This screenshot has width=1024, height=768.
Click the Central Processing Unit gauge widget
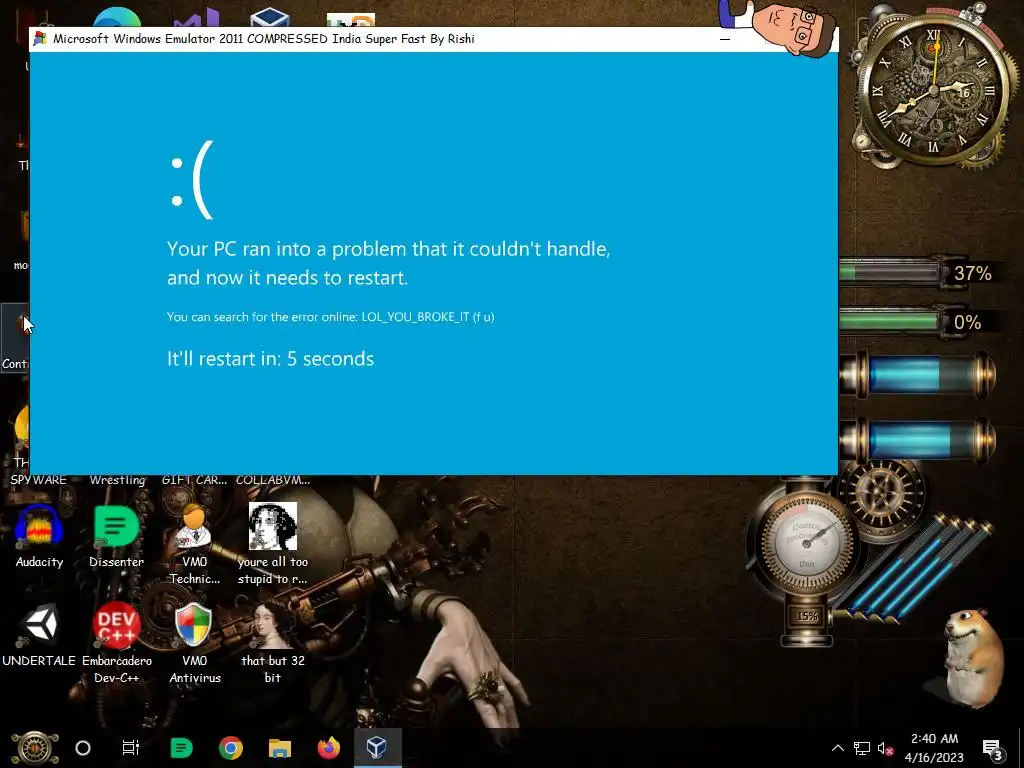tap(806, 542)
